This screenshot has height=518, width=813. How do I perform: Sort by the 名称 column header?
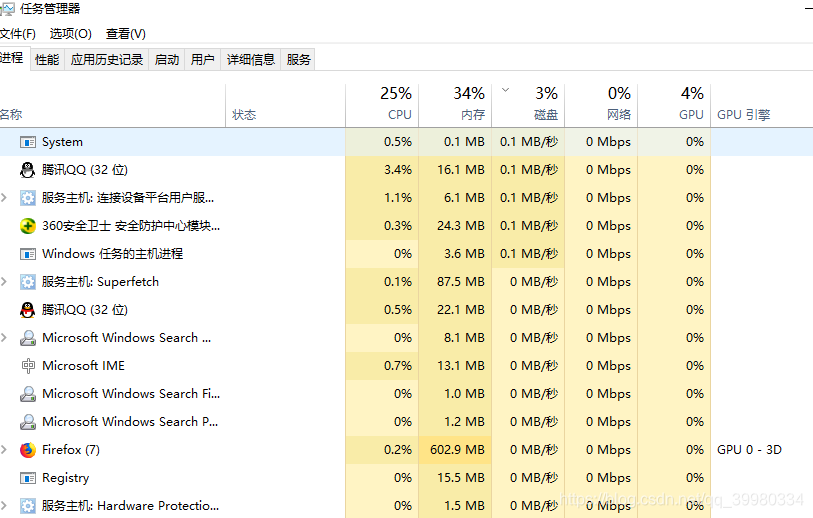(x=113, y=106)
